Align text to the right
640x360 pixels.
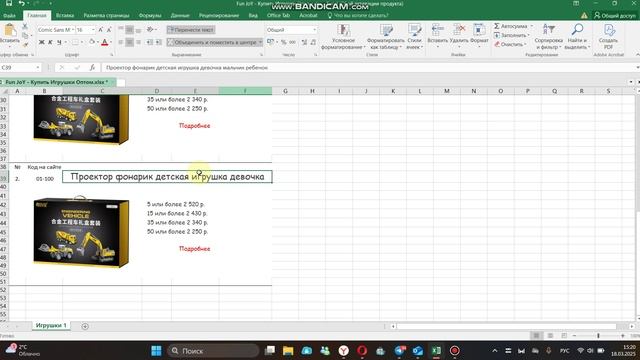pyautogui.click(x=138, y=42)
